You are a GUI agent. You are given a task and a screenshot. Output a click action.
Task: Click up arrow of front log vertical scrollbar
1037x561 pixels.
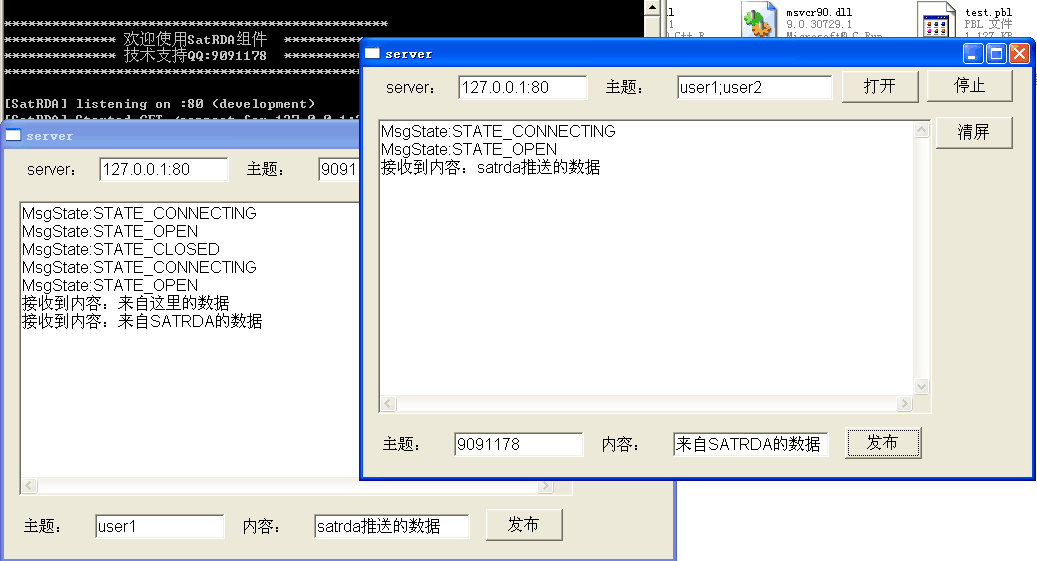tap(921, 130)
